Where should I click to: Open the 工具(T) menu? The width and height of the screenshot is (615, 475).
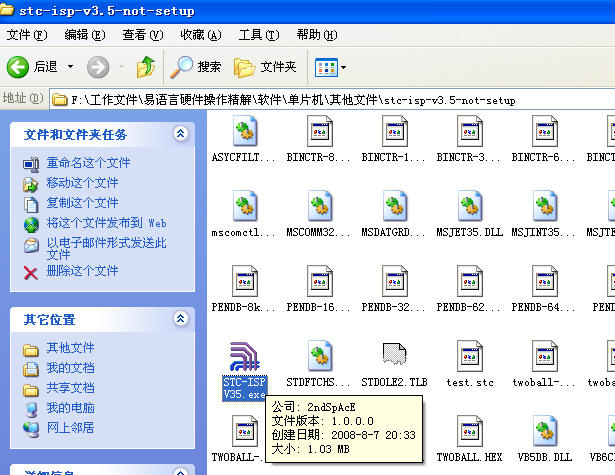click(258, 35)
